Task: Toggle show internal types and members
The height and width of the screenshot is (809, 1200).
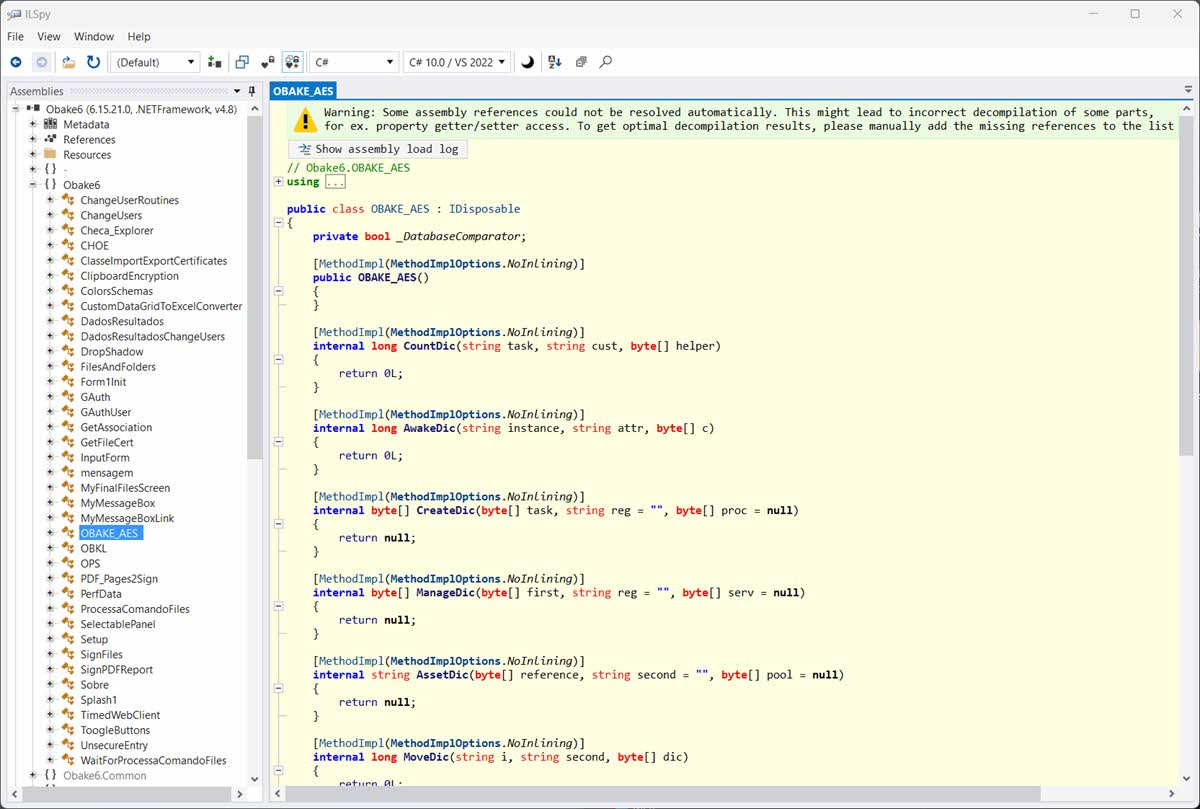Action: click(267, 62)
